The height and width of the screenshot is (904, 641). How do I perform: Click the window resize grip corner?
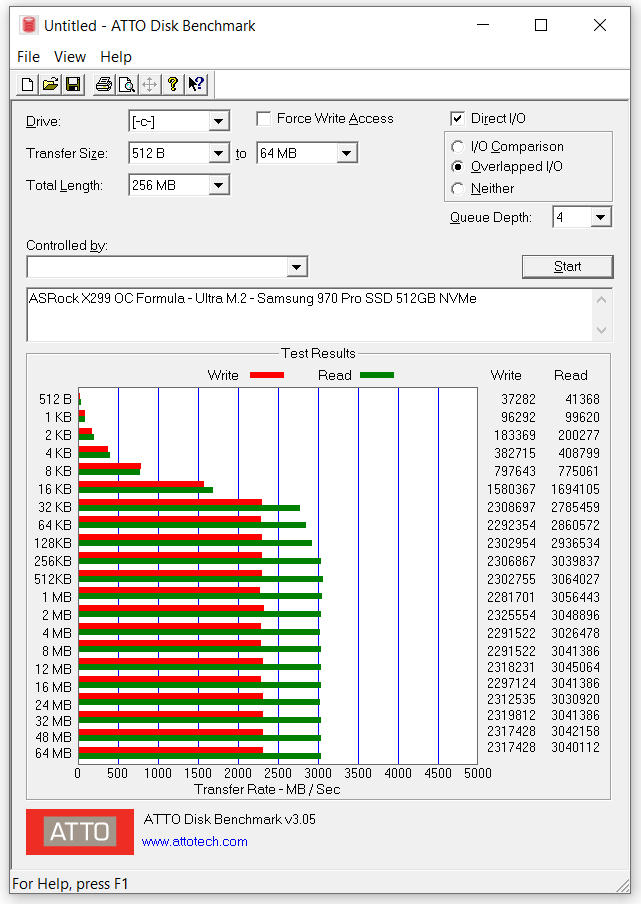(623, 886)
